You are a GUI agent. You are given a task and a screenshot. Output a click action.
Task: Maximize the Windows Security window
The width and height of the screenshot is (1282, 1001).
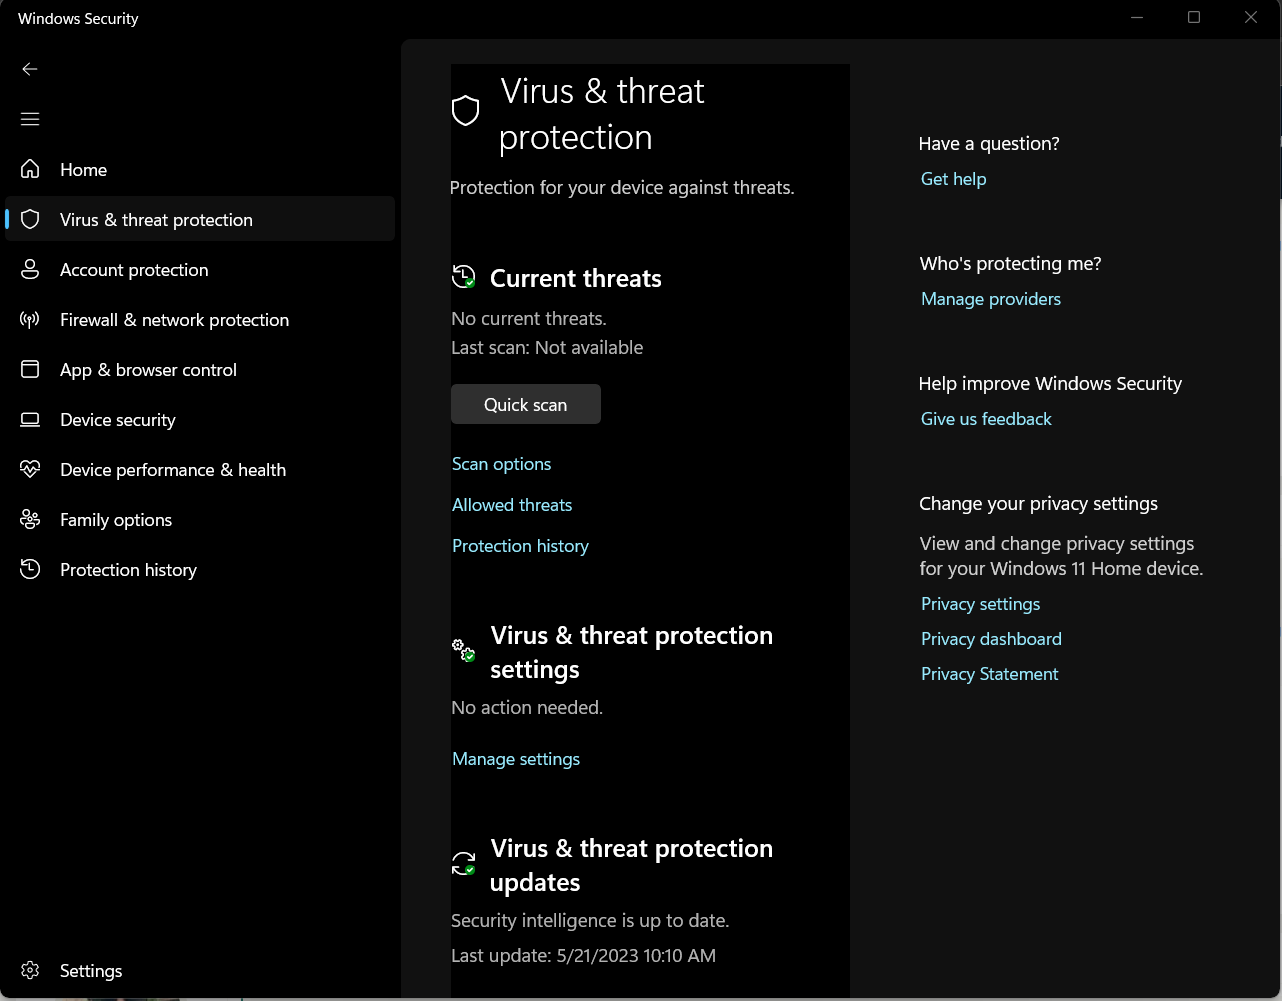[1193, 18]
